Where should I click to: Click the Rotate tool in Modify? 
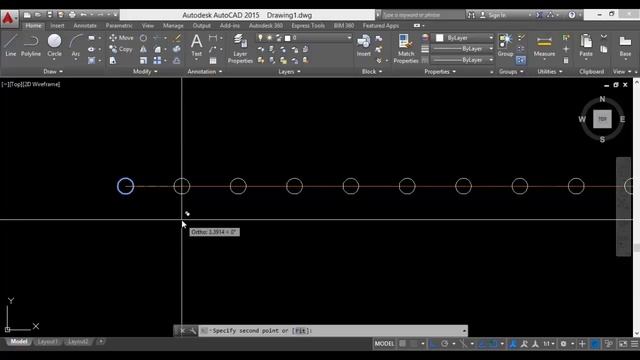point(143,38)
